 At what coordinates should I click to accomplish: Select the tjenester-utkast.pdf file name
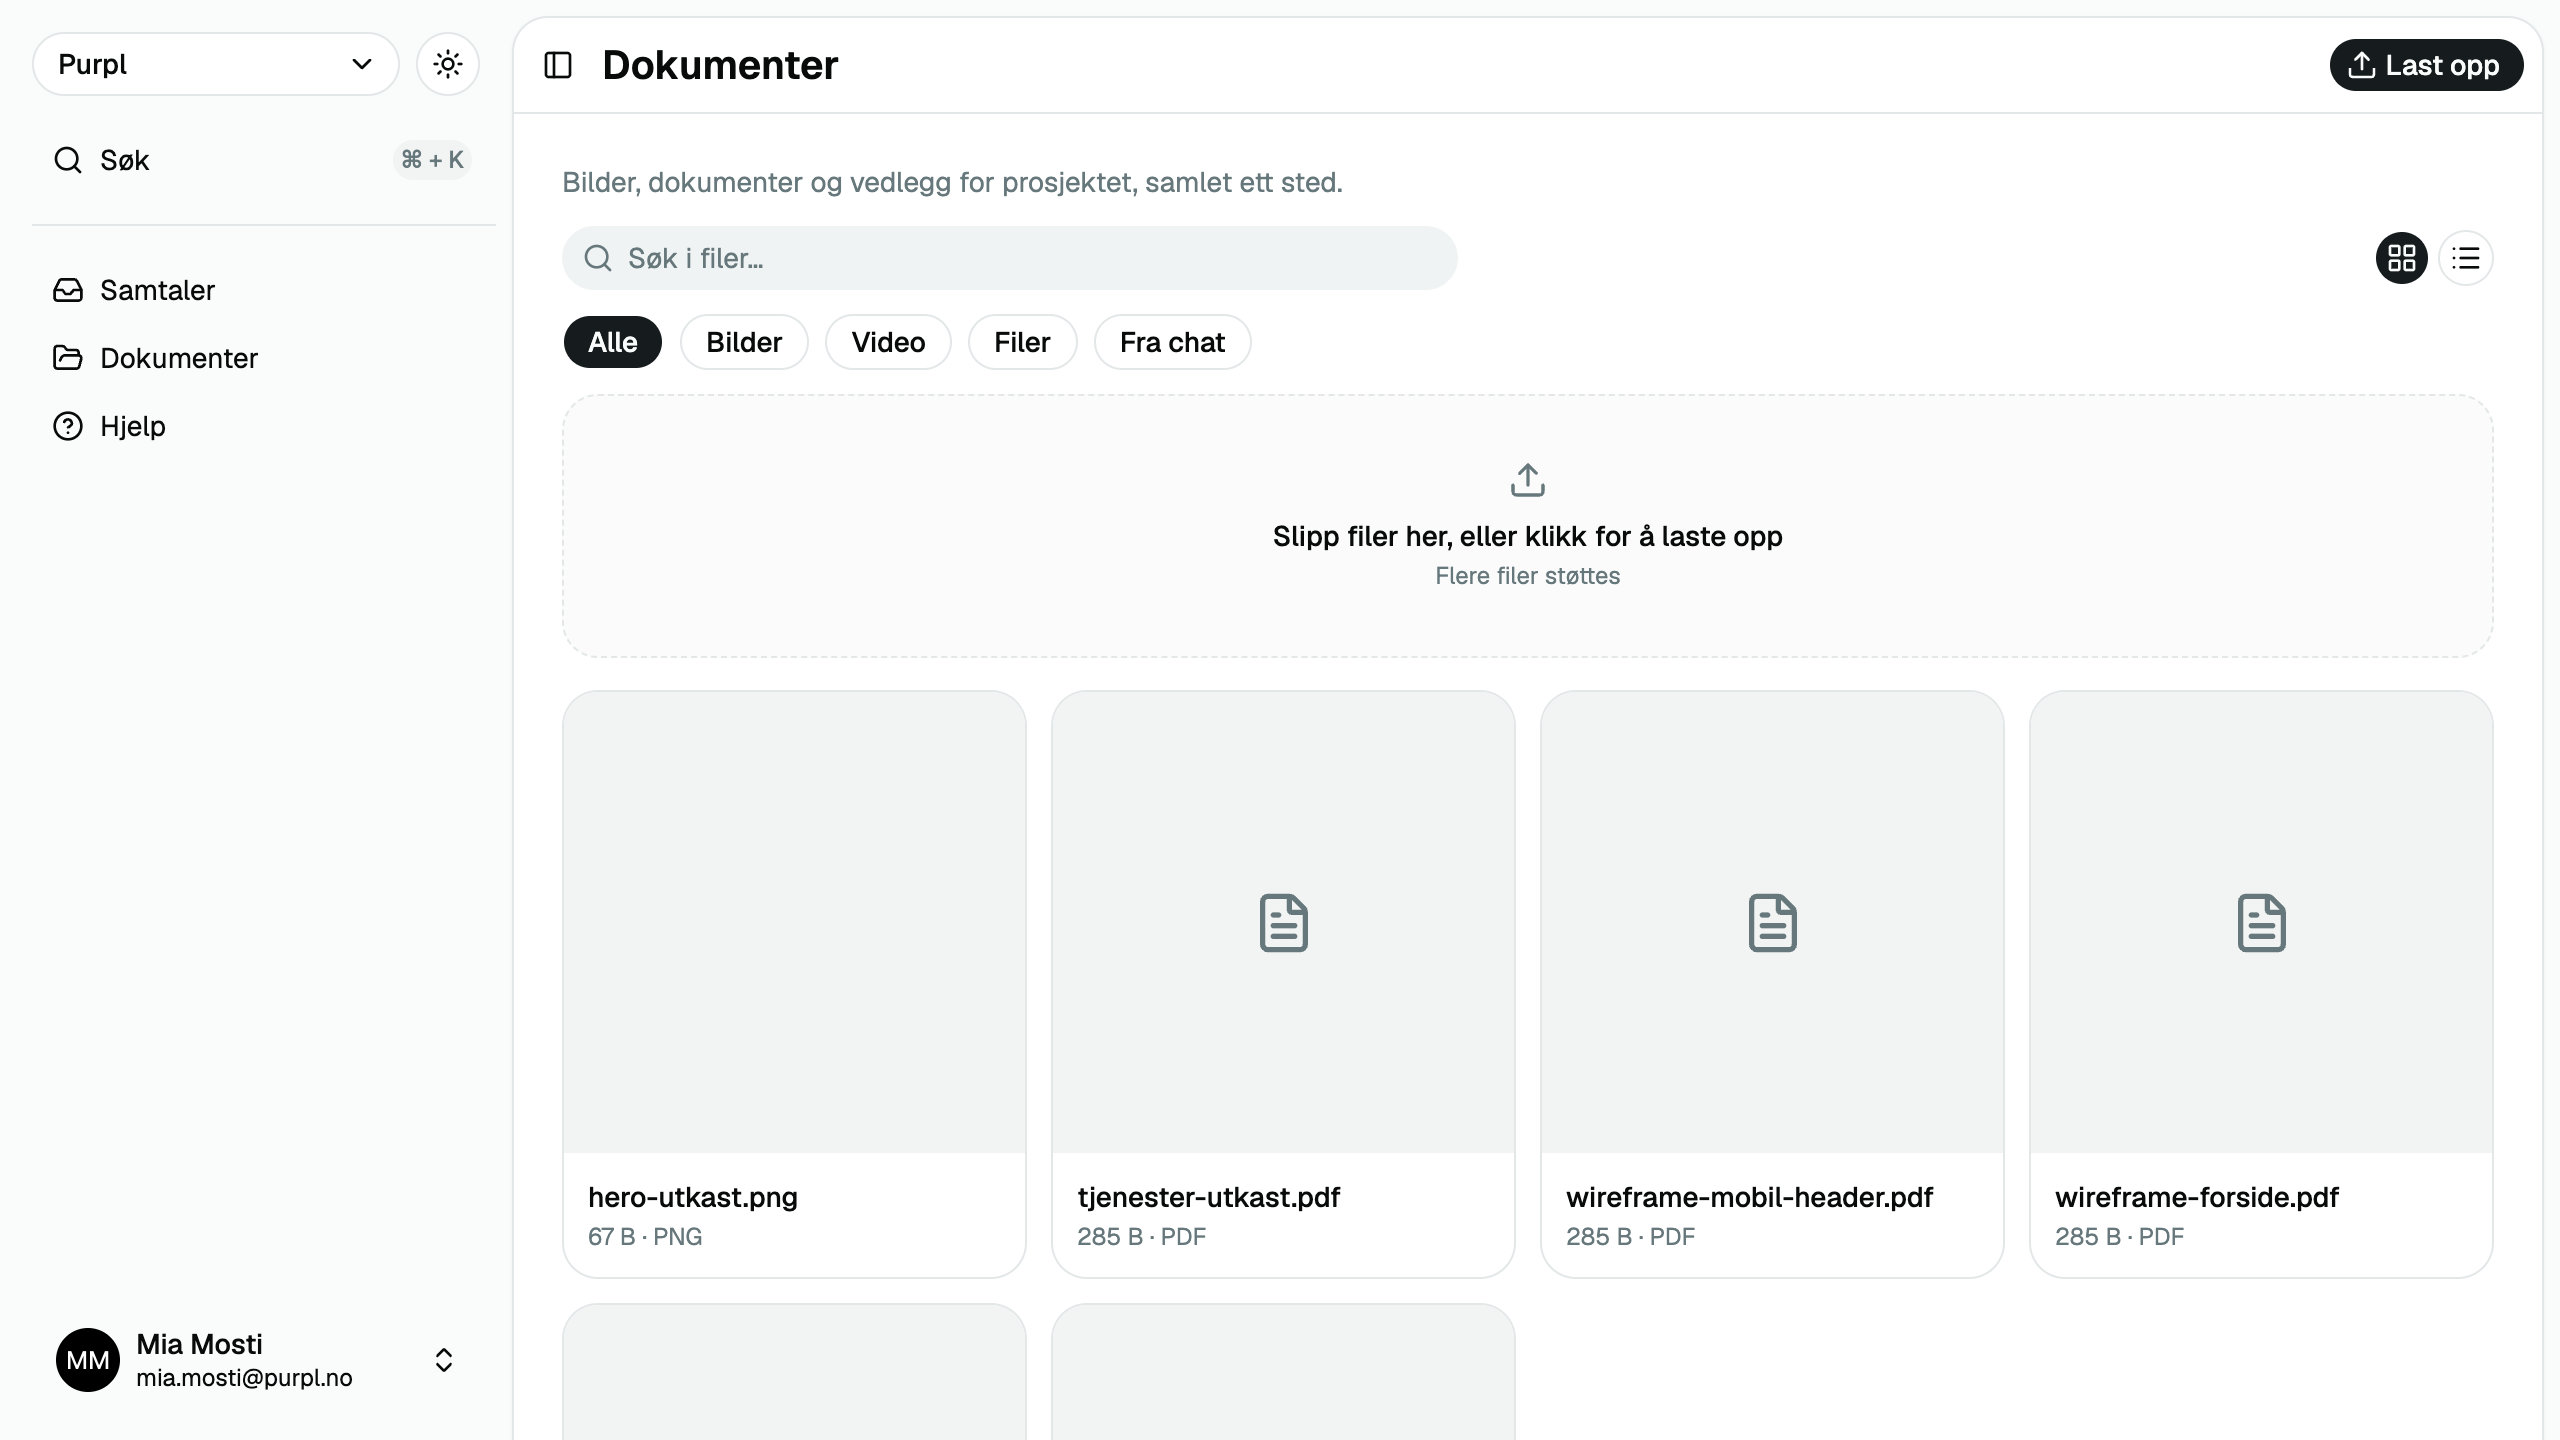click(1208, 1197)
